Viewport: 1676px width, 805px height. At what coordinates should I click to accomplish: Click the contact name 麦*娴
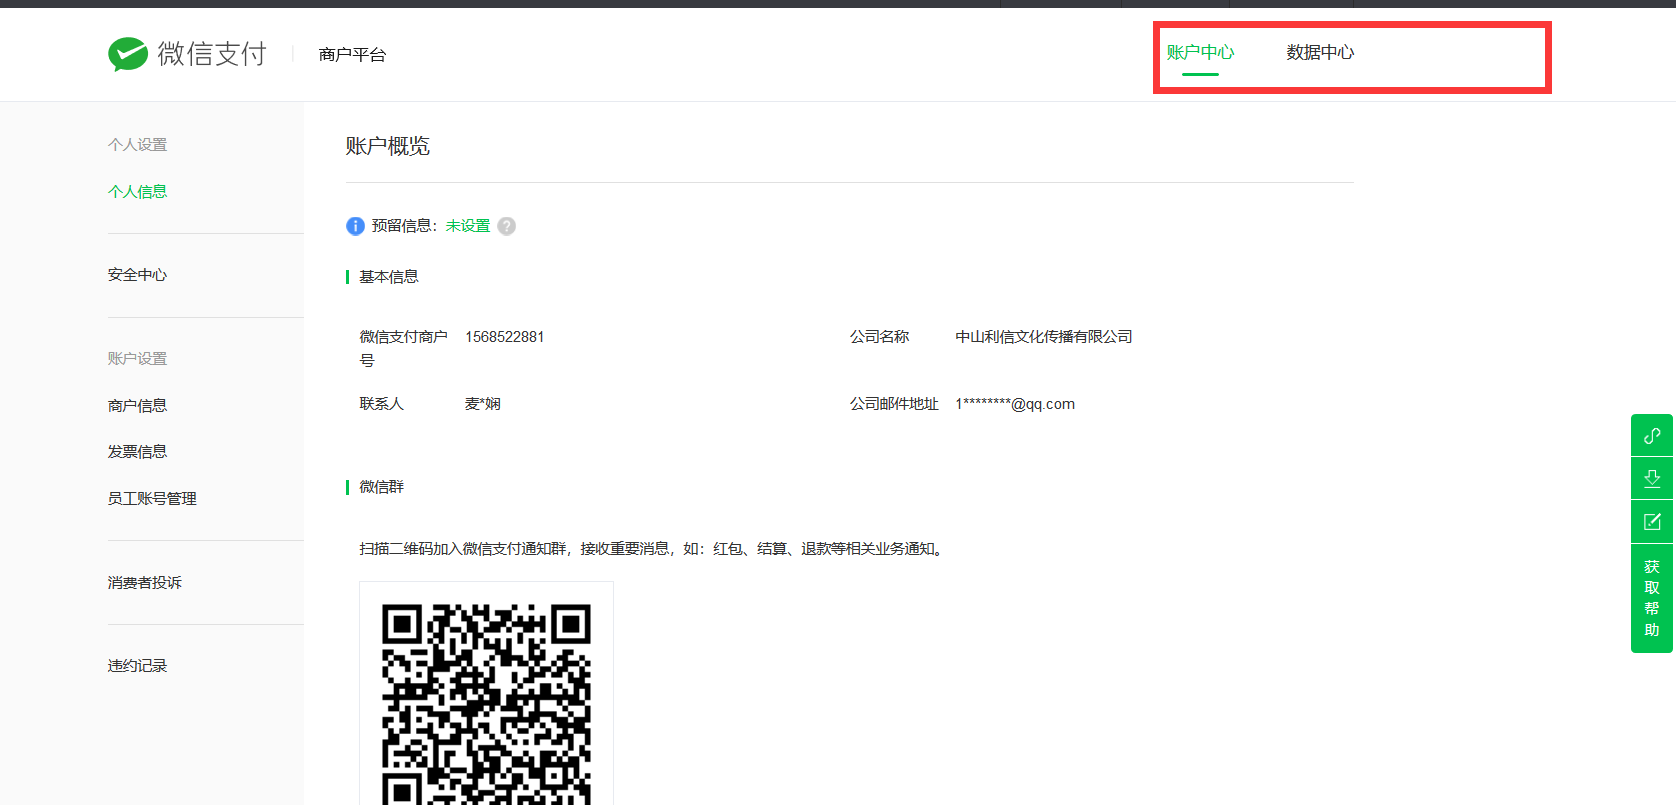click(483, 404)
